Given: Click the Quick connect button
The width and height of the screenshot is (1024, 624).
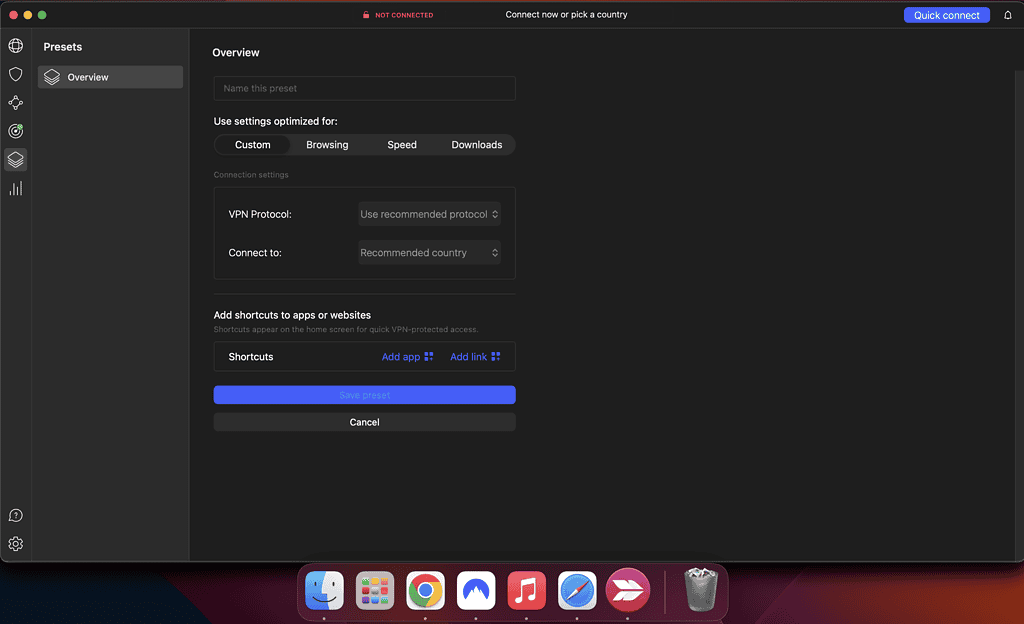Looking at the screenshot, I should click(946, 15).
